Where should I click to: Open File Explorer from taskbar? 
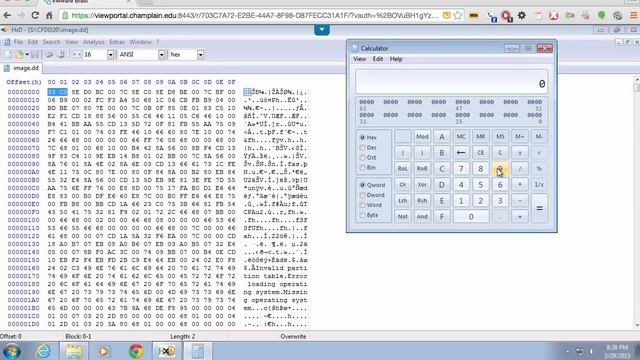coord(74,351)
